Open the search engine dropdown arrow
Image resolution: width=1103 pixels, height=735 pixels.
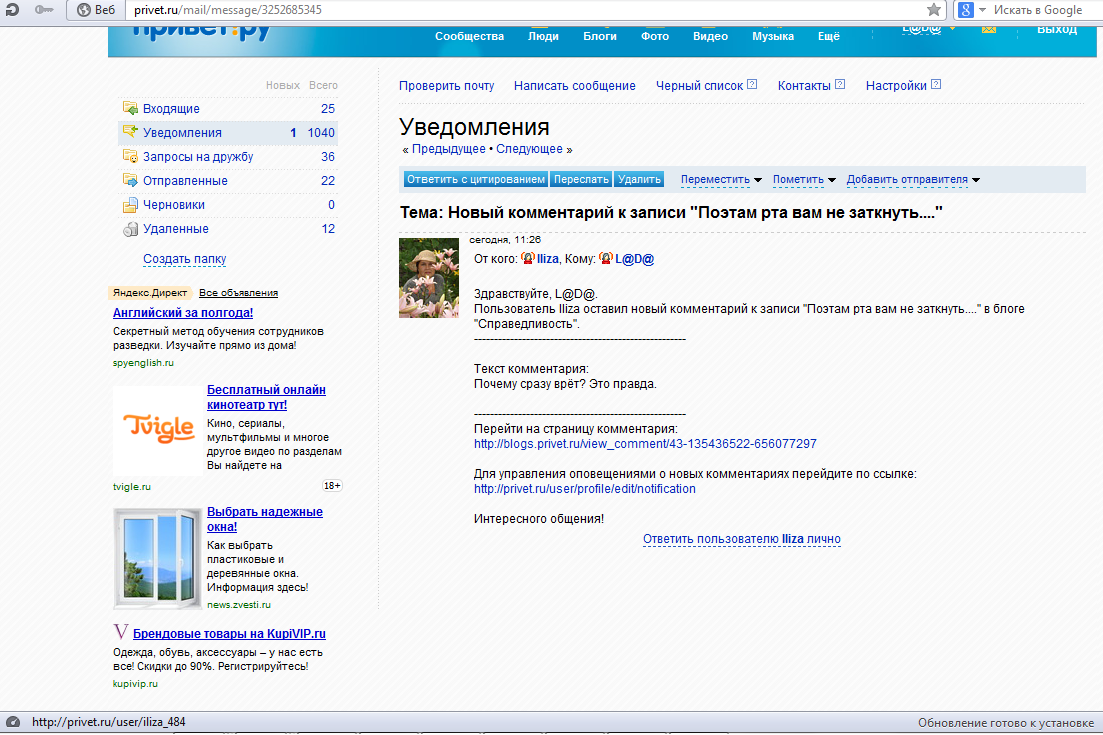(x=982, y=10)
